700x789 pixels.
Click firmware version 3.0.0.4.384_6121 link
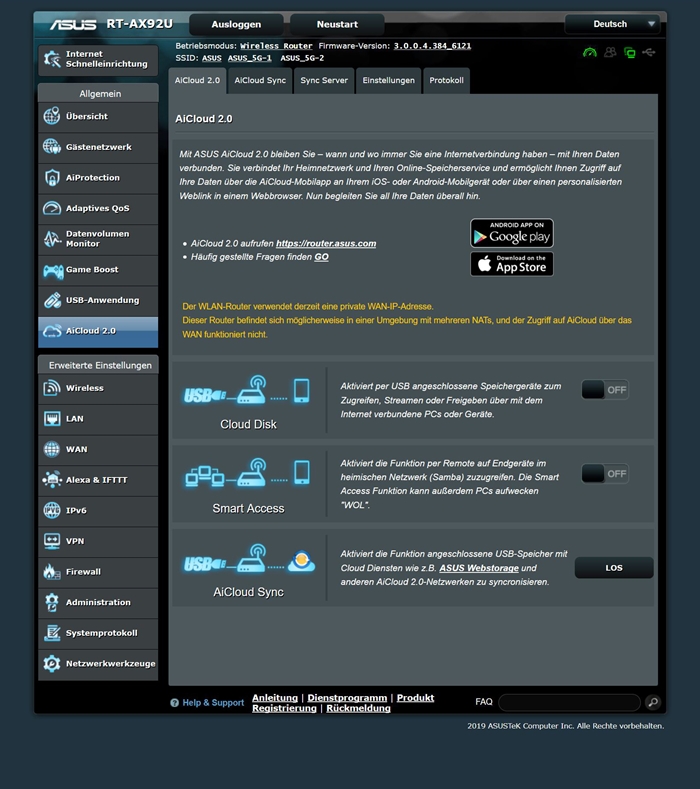pos(432,46)
